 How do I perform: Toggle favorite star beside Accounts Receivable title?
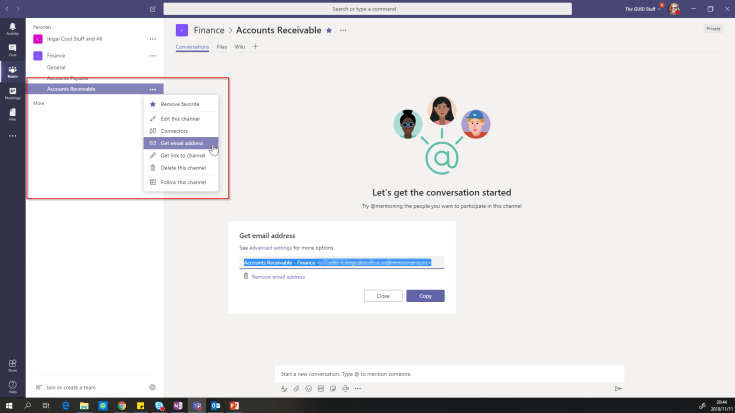[x=330, y=30]
